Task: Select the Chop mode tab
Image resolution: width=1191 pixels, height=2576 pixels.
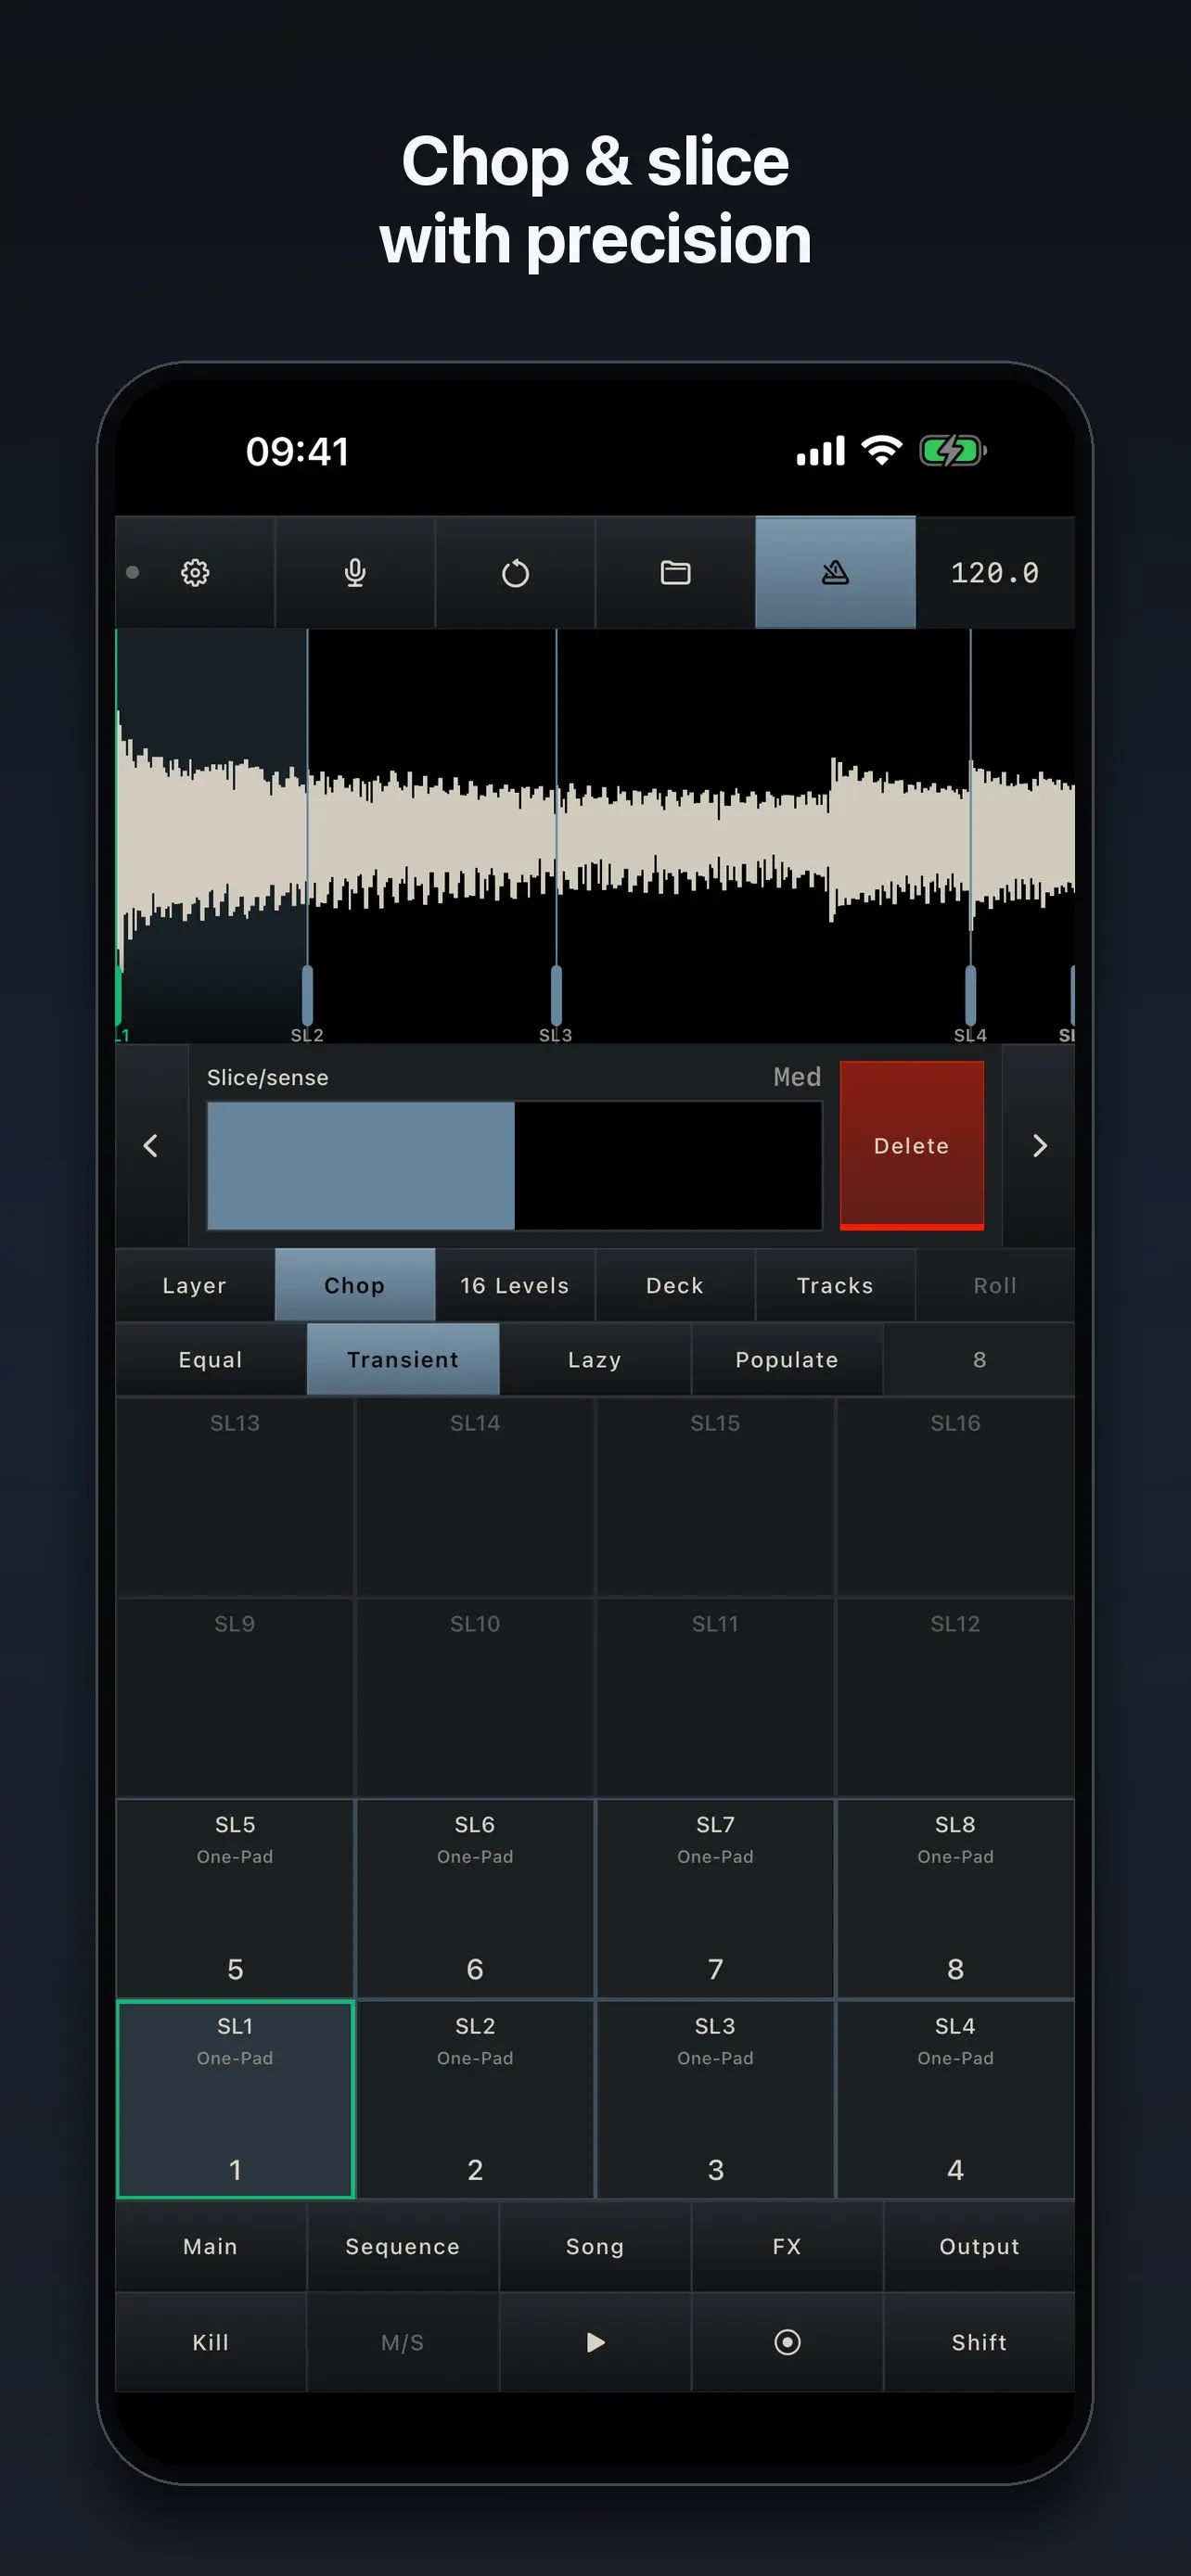Action: pos(355,1285)
